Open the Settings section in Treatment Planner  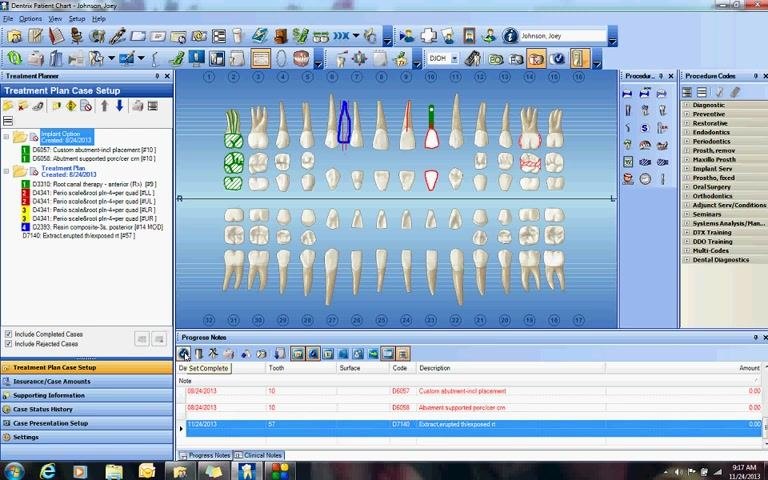tap(87, 437)
